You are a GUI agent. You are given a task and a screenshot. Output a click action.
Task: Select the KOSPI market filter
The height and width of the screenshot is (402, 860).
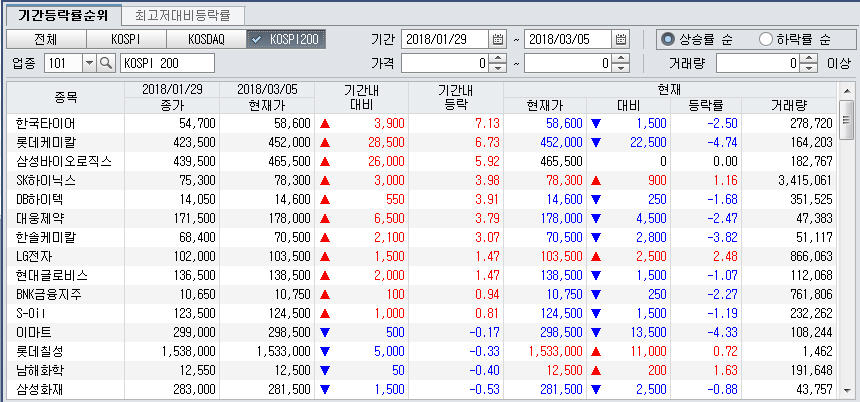[x=126, y=39]
